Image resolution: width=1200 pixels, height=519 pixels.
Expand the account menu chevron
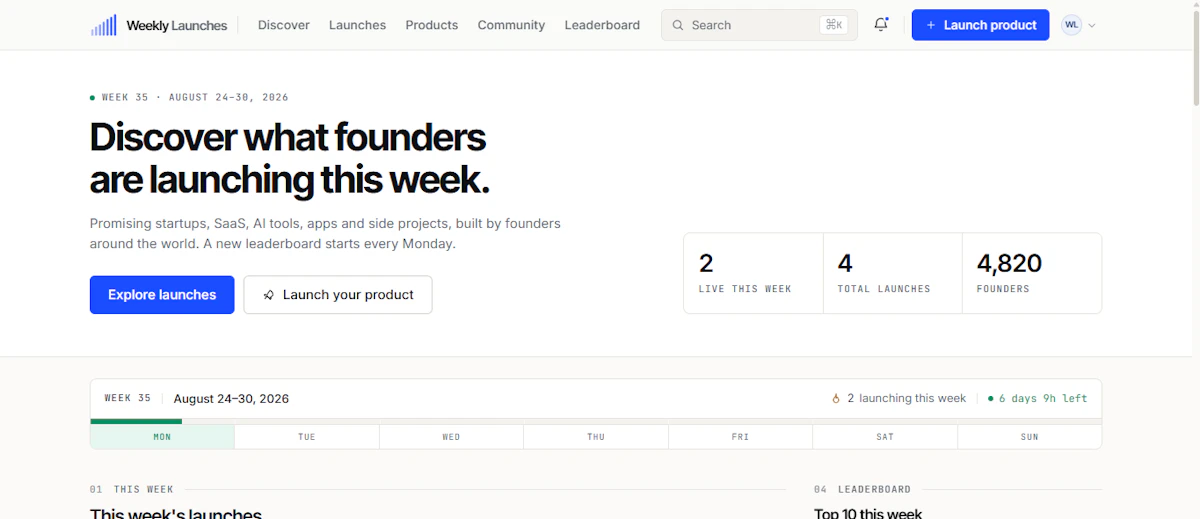click(1092, 26)
